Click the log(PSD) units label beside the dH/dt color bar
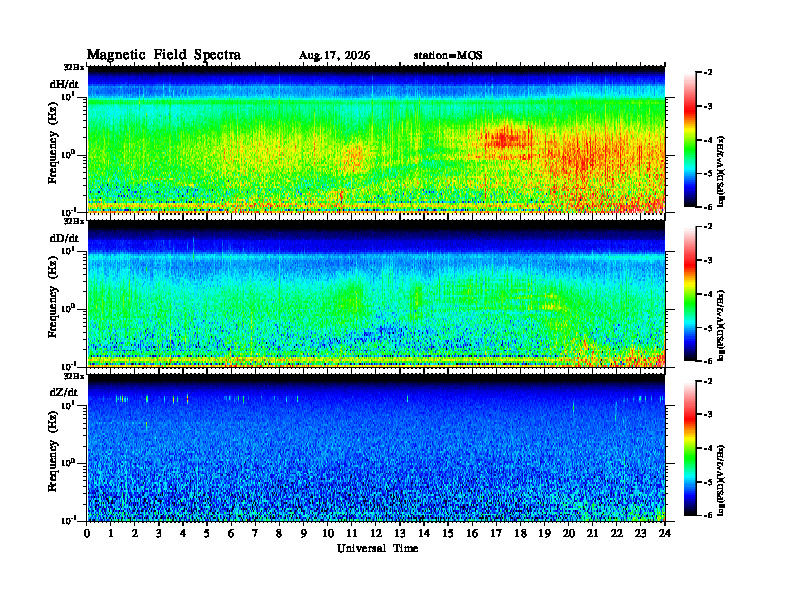 pyautogui.click(x=722, y=171)
